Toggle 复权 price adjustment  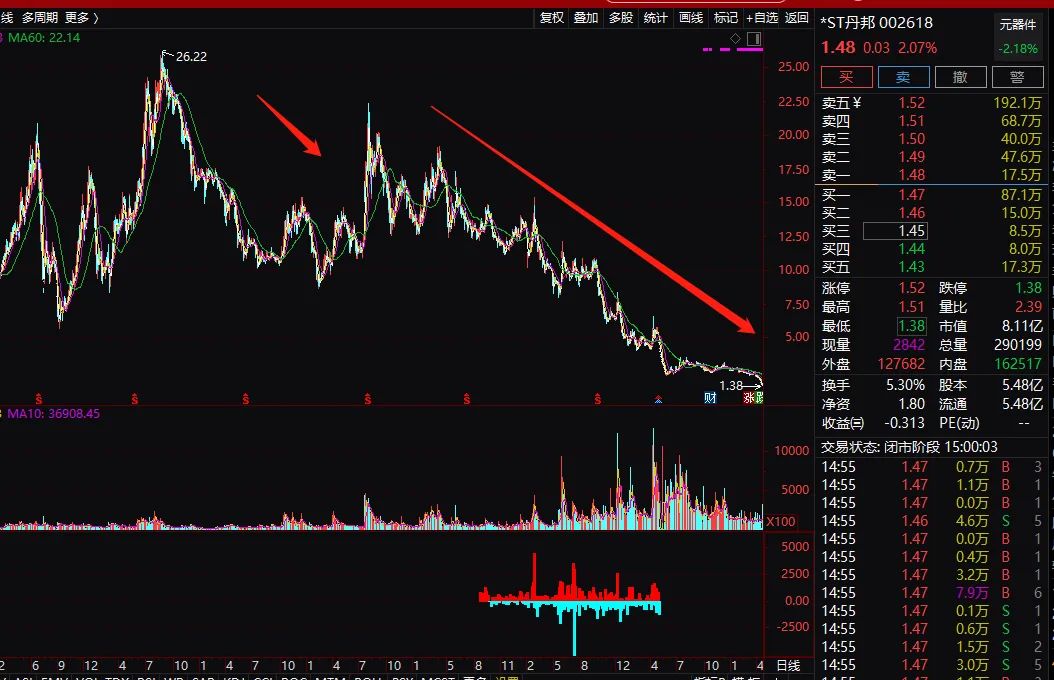coord(552,17)
